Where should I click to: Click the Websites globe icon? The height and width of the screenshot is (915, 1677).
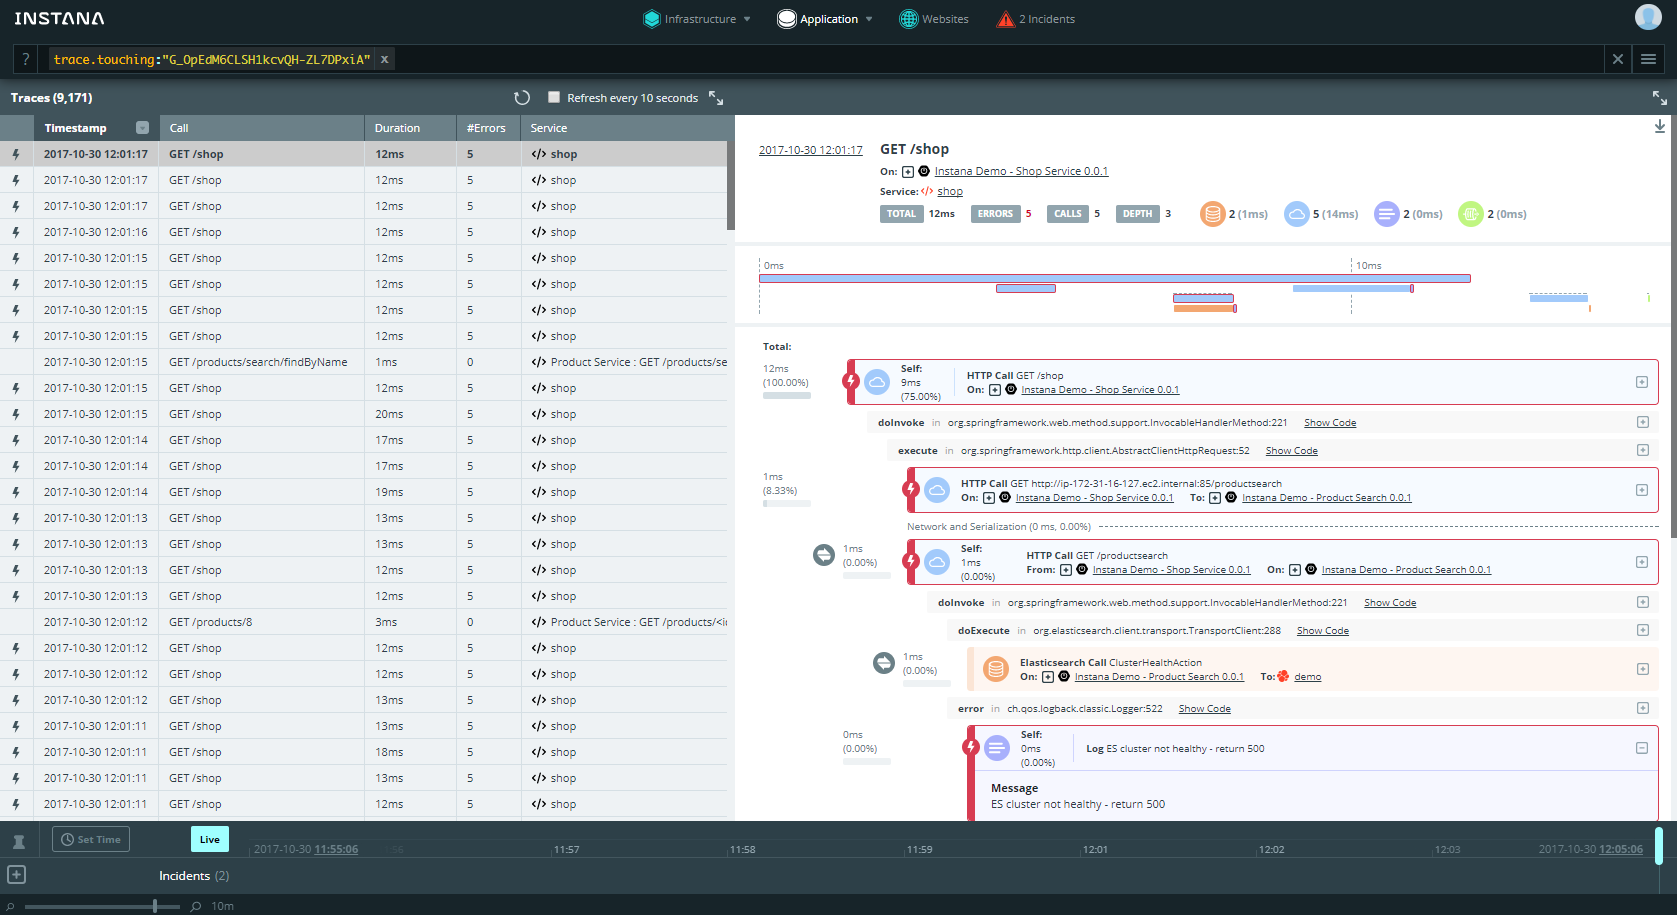click(x=908, y=19)
